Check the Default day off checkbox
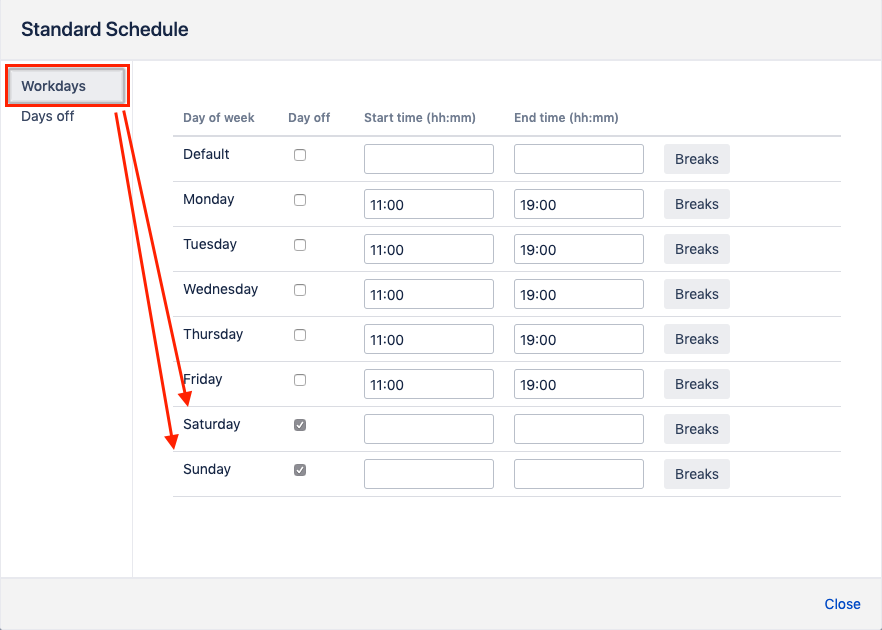 point(300,155)
